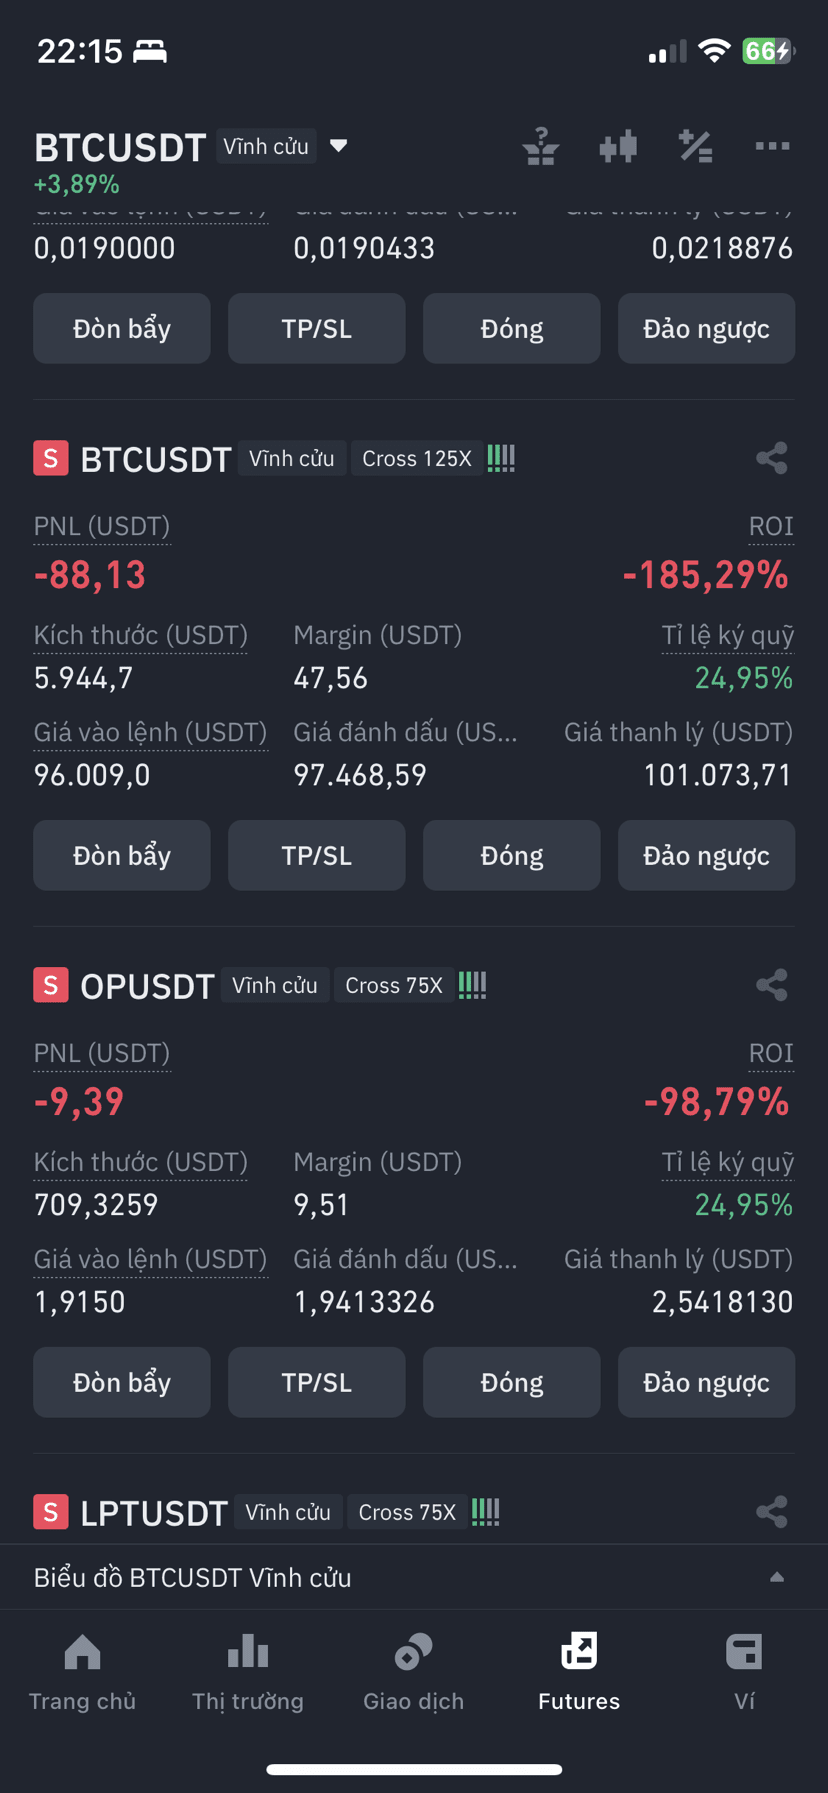Open the Ví wallet tab
Viewport: 828px width, 1793px height.
[744, 1672]
